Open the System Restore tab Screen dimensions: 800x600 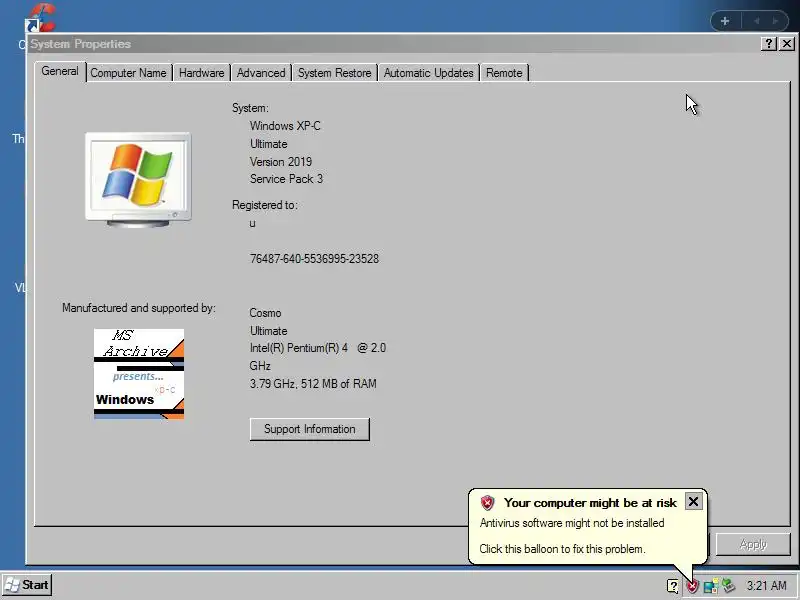[x=335, y=73]
